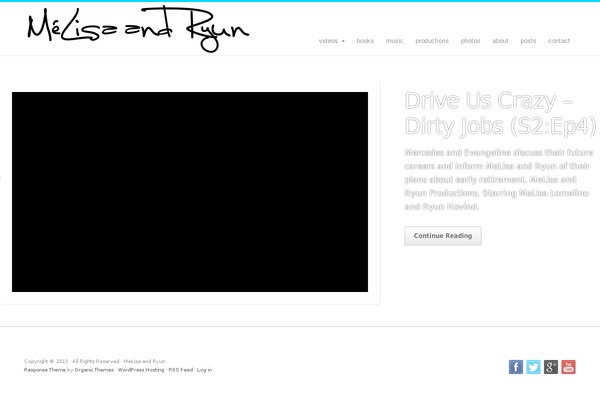This screenshot has width=600, height=400.
Task: Follow the Response Theme footer link
Action: 45,370
